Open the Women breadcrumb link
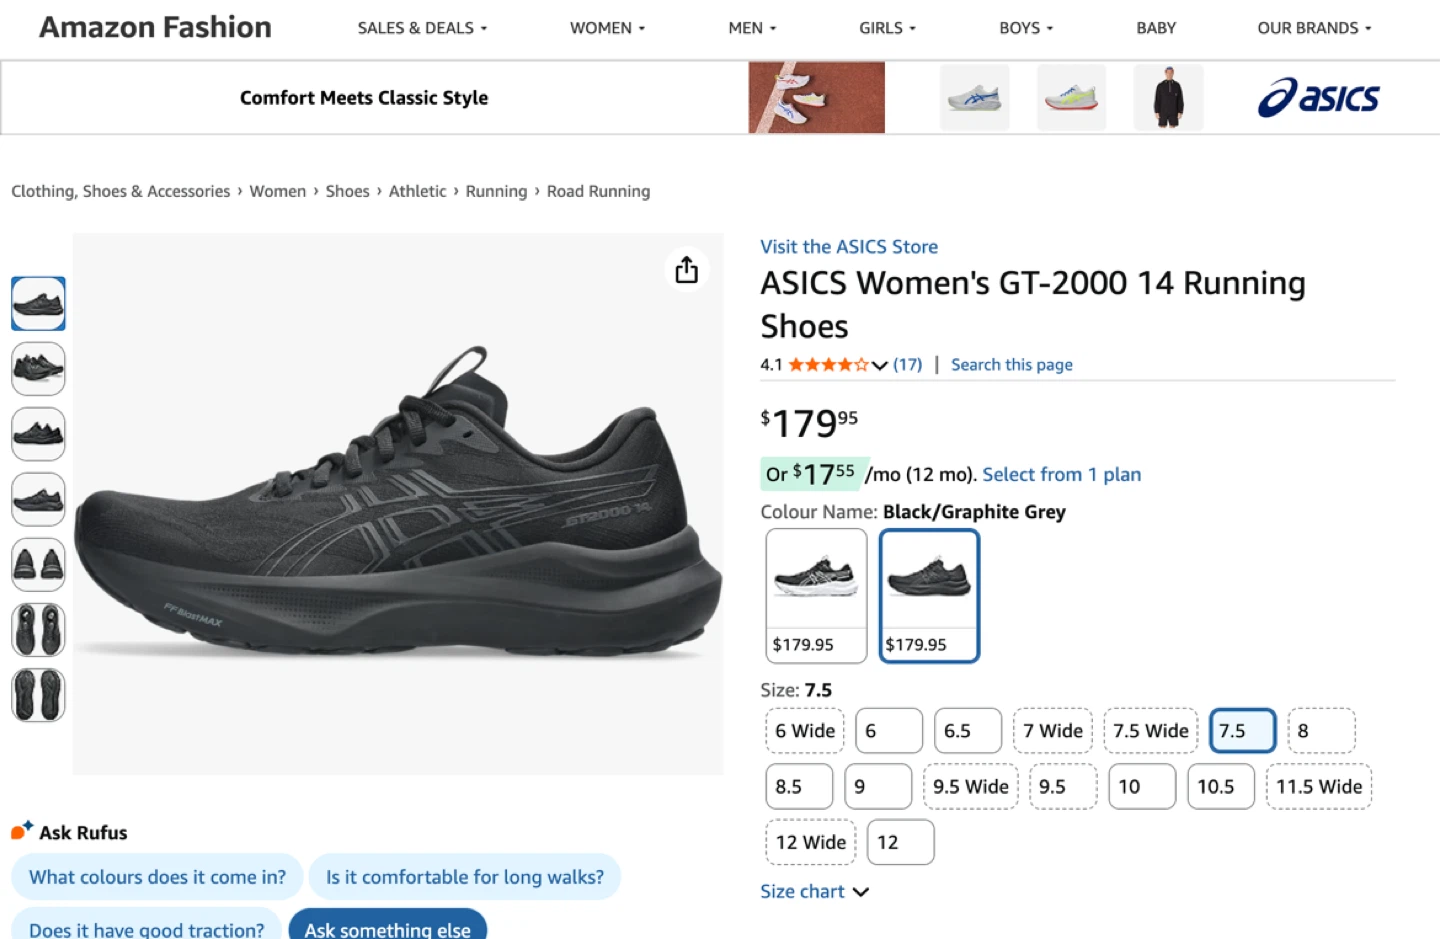 pos(278,191)
